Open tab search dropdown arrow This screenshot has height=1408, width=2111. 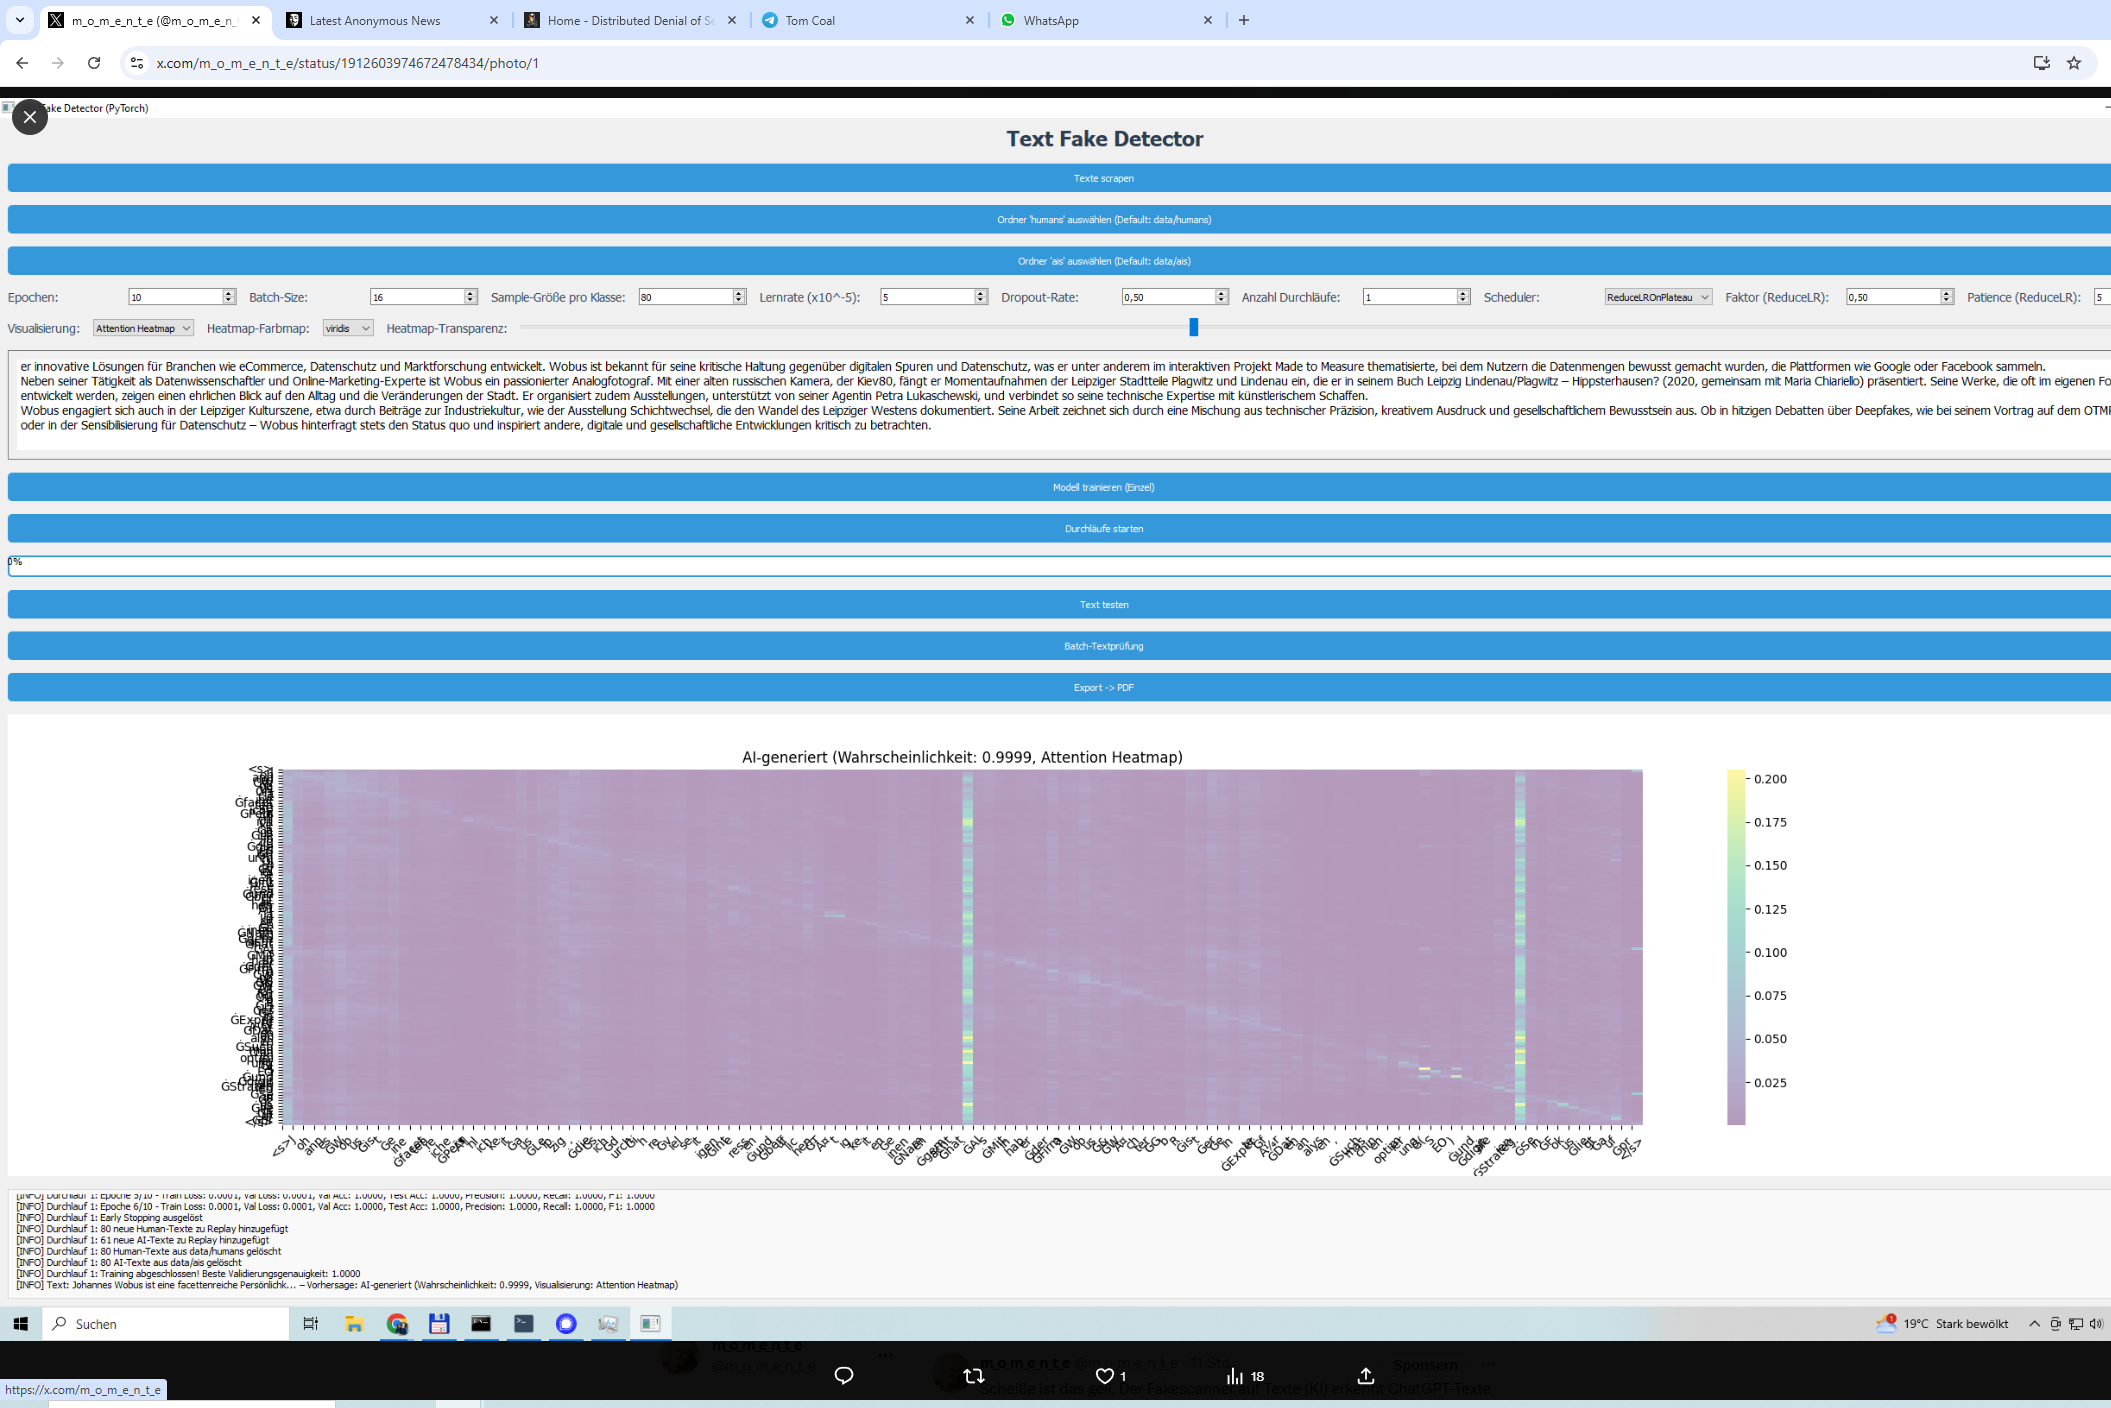pyautogui.click(x=19, y=20)
